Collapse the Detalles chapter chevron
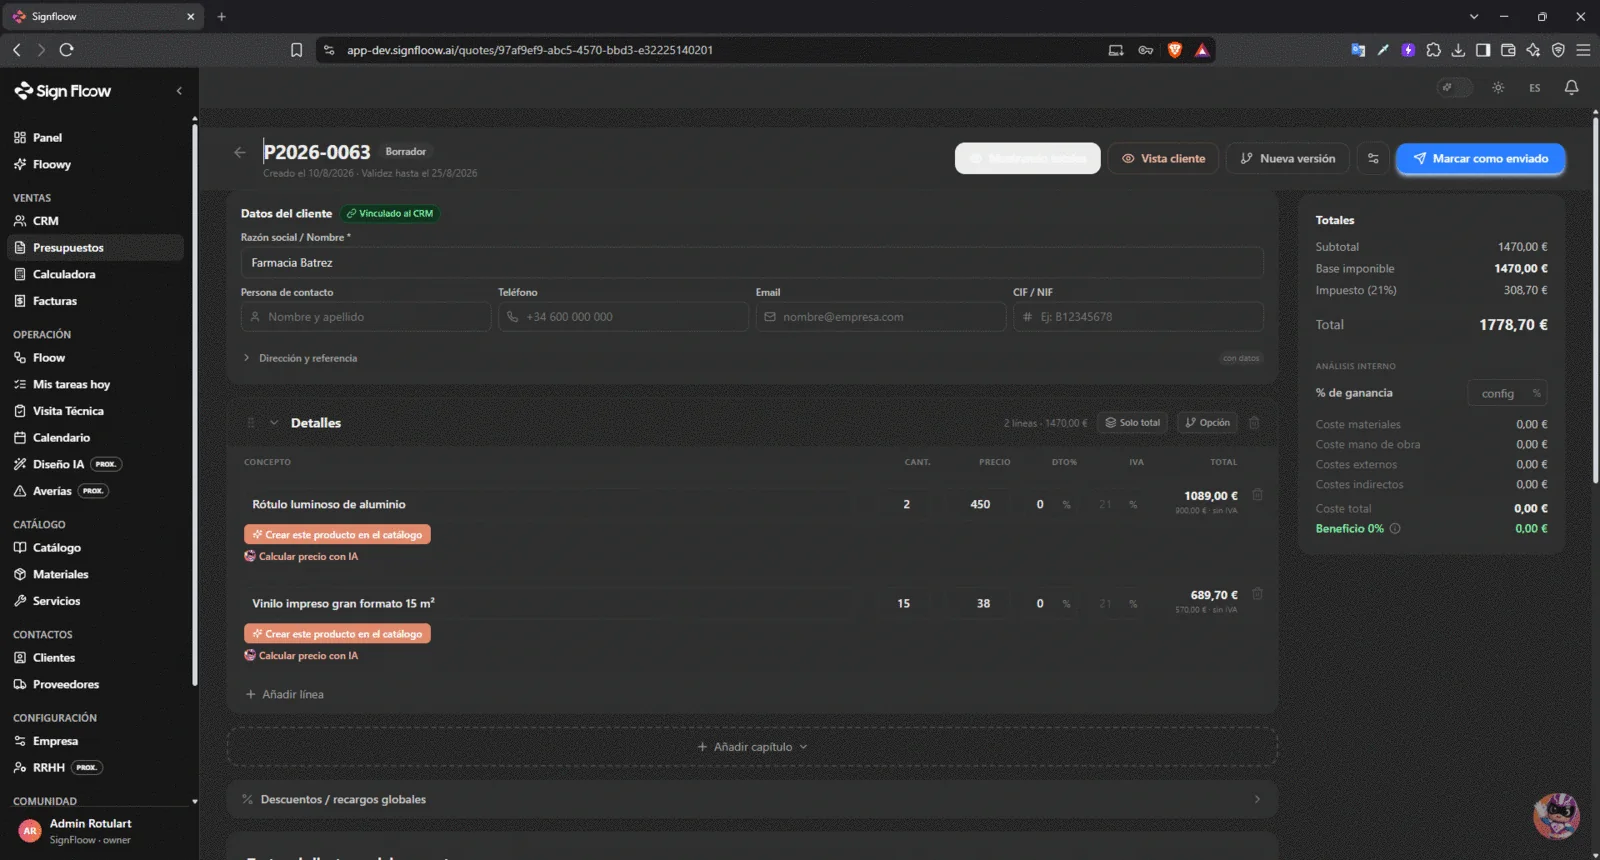The height and width of the screenshot is (860, 1600). (x=274, y=423)
